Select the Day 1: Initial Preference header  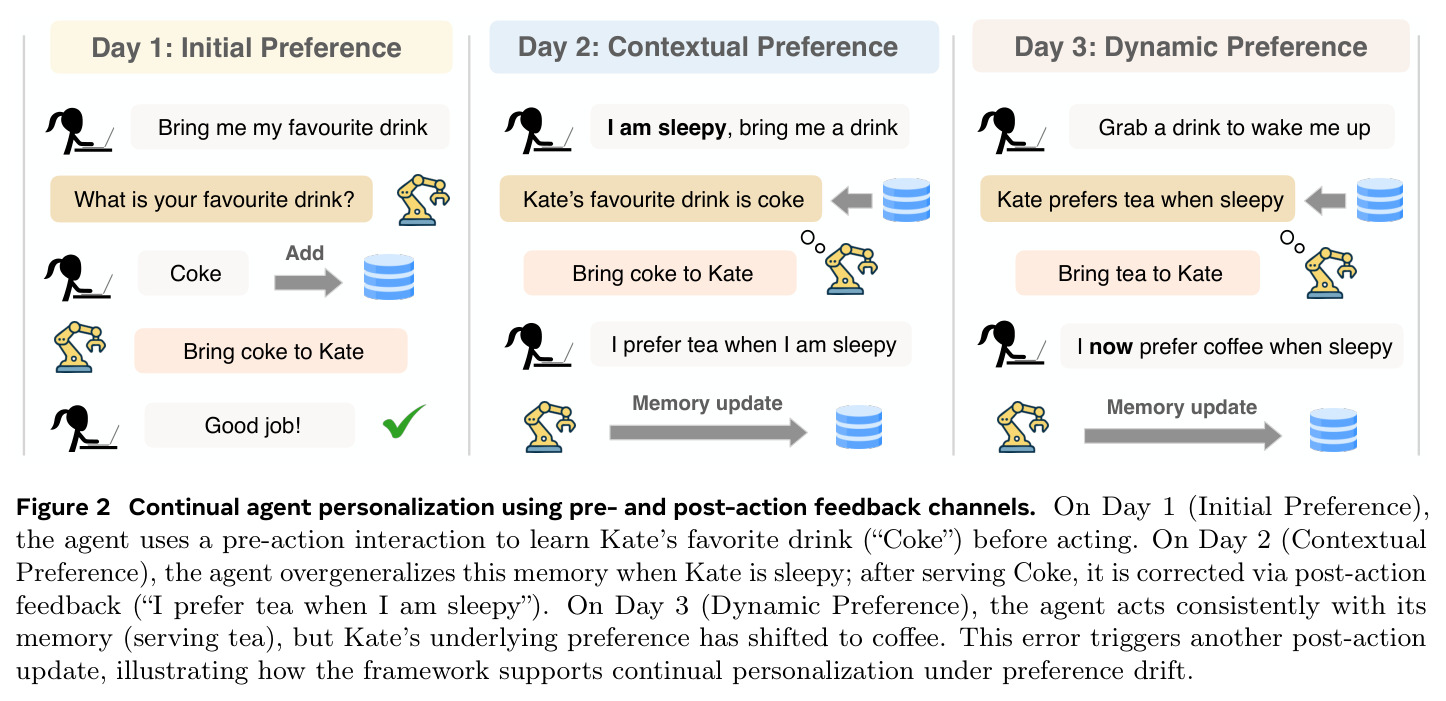[x=246, y=48]
